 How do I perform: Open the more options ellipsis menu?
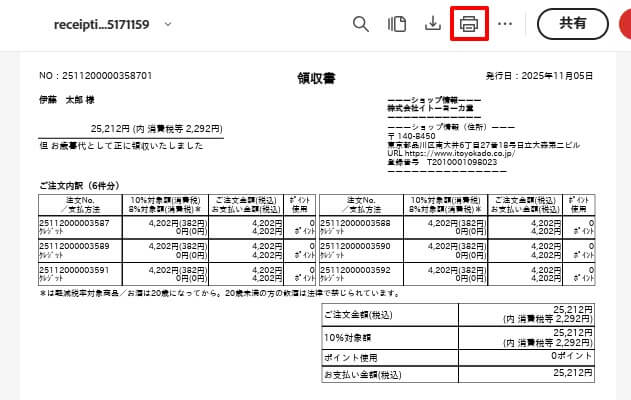click(x=505, y=23)
